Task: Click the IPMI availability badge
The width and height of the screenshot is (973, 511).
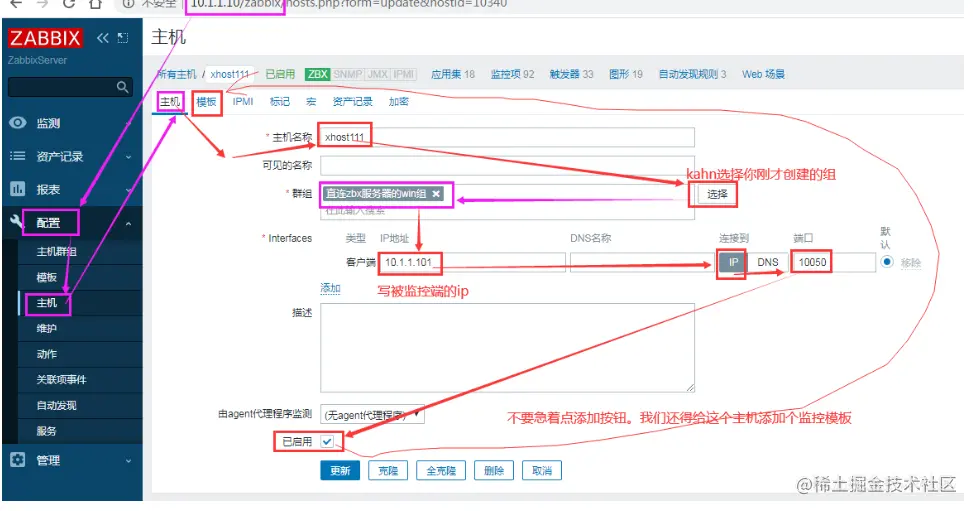Action: click(404, 74)
